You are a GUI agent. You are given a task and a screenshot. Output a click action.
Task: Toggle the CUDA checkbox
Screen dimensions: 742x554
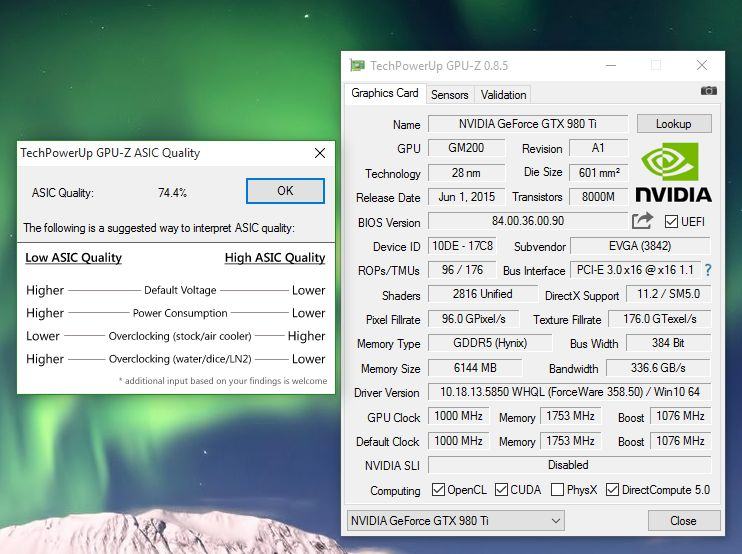[x=501, y=490]
